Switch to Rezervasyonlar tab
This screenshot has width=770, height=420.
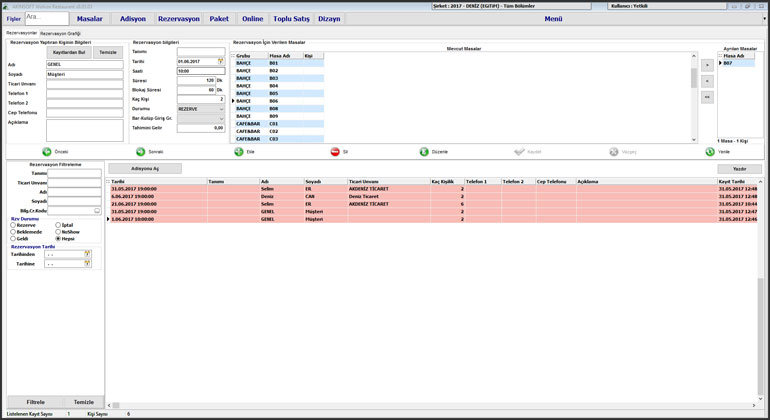click(22, 33)
